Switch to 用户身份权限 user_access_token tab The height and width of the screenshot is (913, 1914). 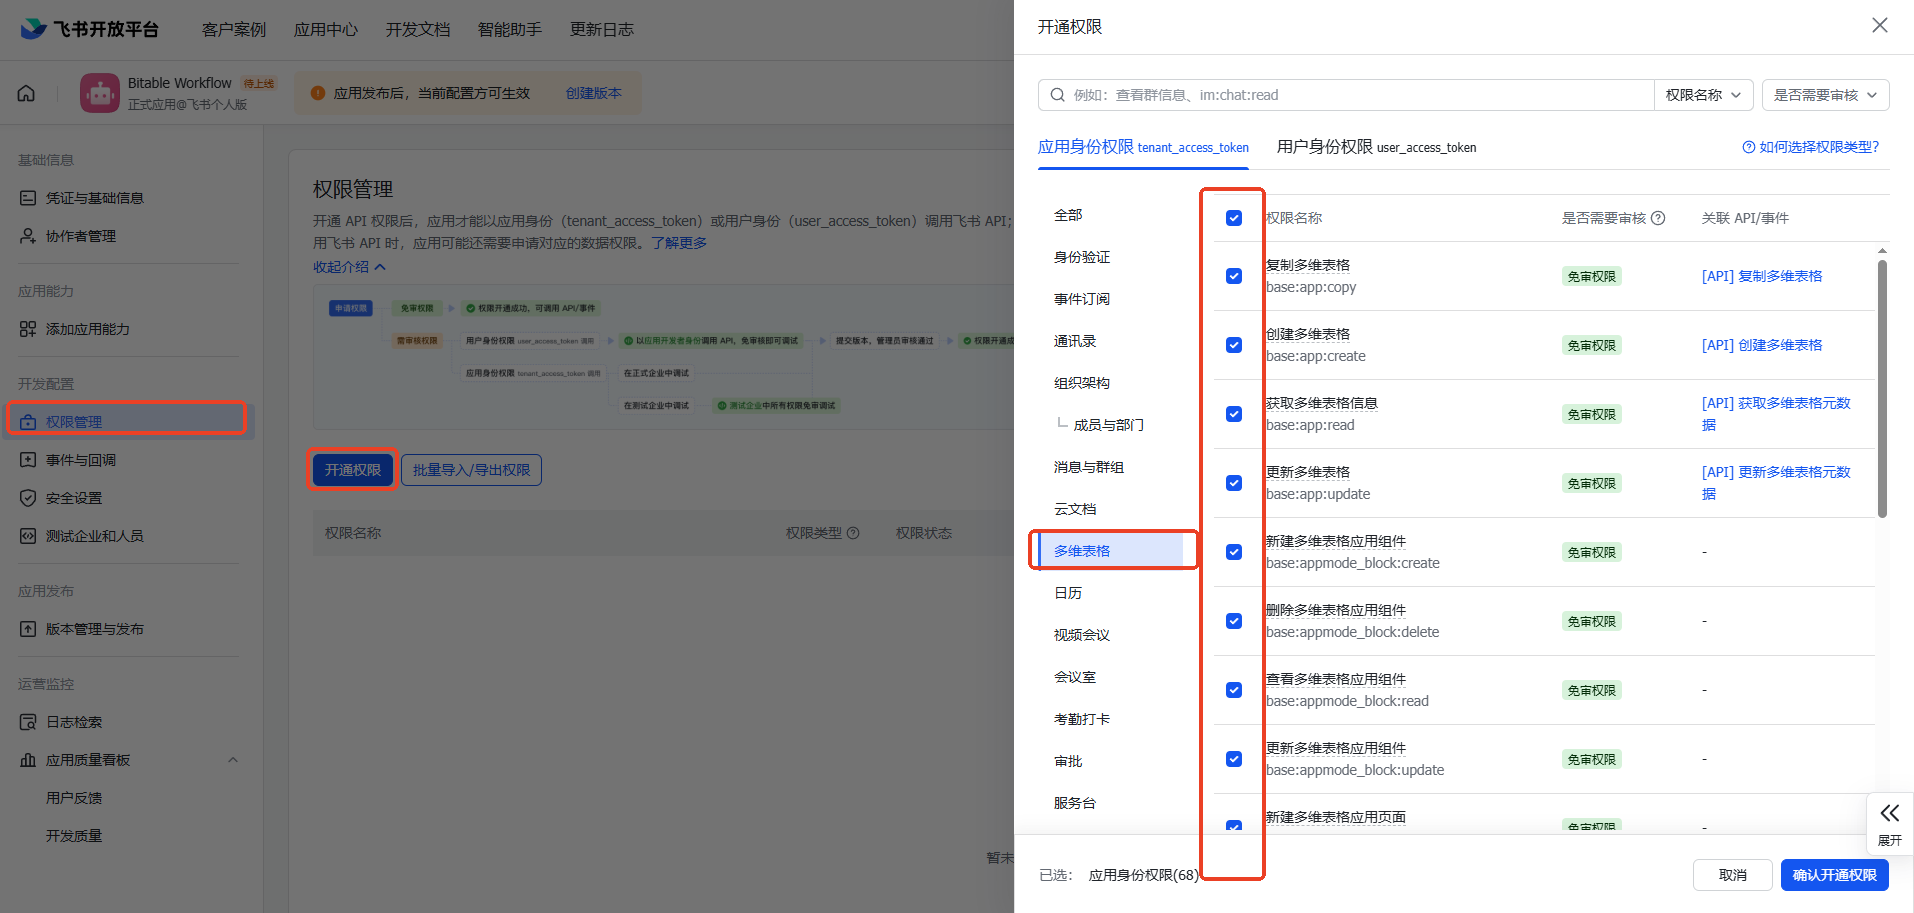coord(1376,147)
